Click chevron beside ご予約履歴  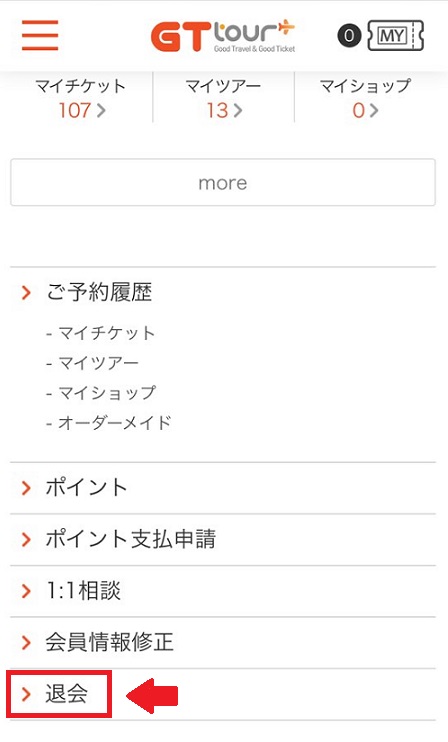pyautogui.click(x=26, y=292)
